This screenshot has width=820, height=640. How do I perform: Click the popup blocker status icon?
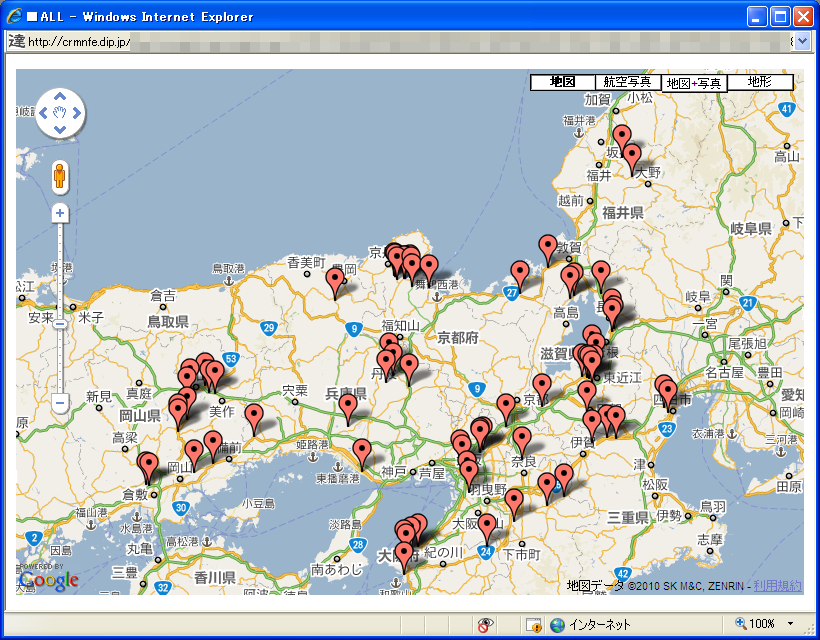534,624
